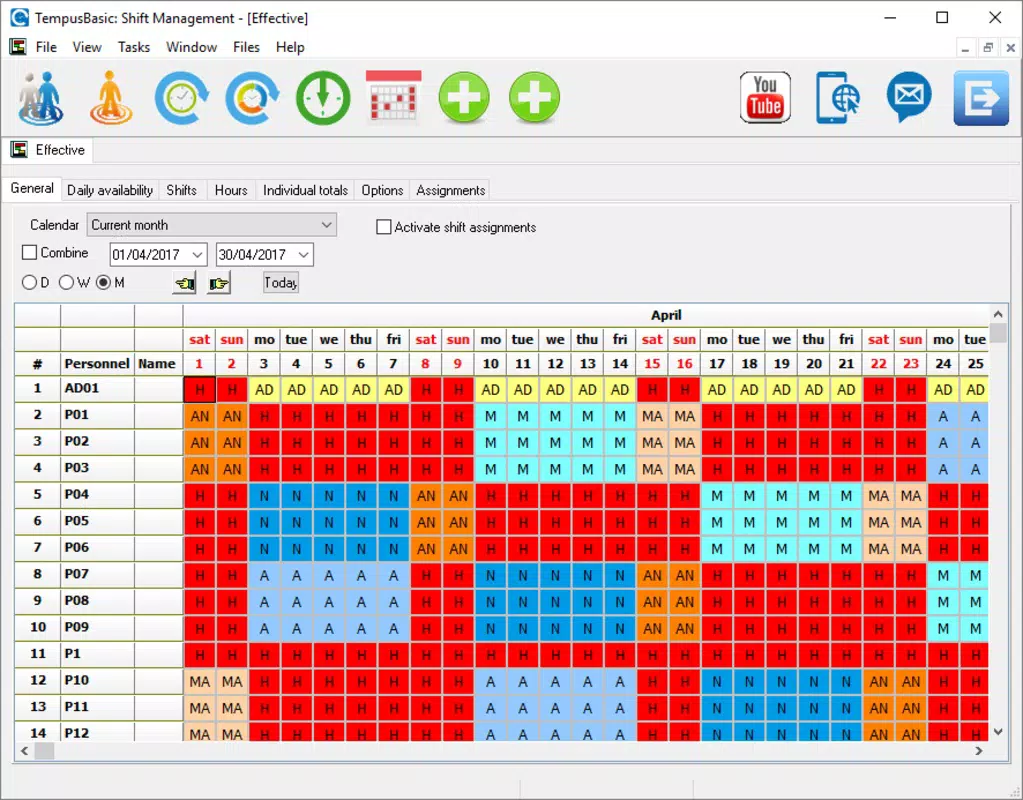The height and width of the screenshot is (800, 1023).
Task: Open the Help menu
Action: pos(290,47)
